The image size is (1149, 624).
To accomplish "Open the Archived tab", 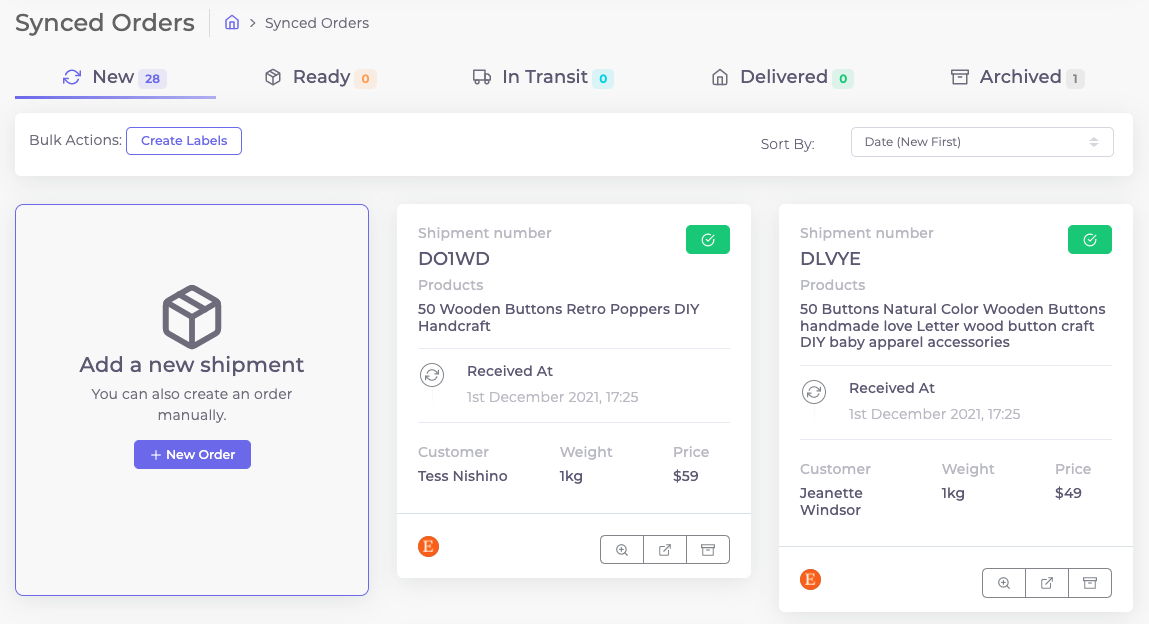I will tap(1017, 78).
